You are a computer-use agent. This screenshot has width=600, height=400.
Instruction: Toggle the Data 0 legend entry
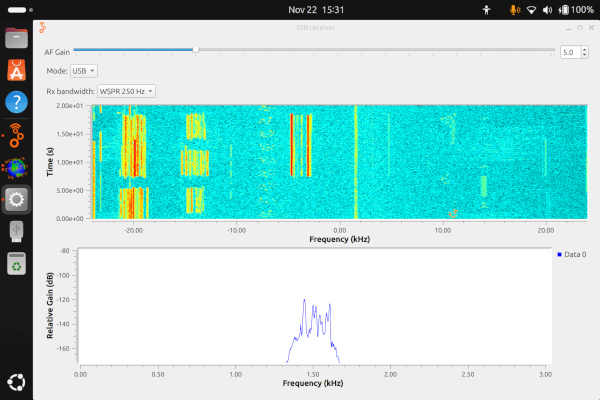click(572, 255)
